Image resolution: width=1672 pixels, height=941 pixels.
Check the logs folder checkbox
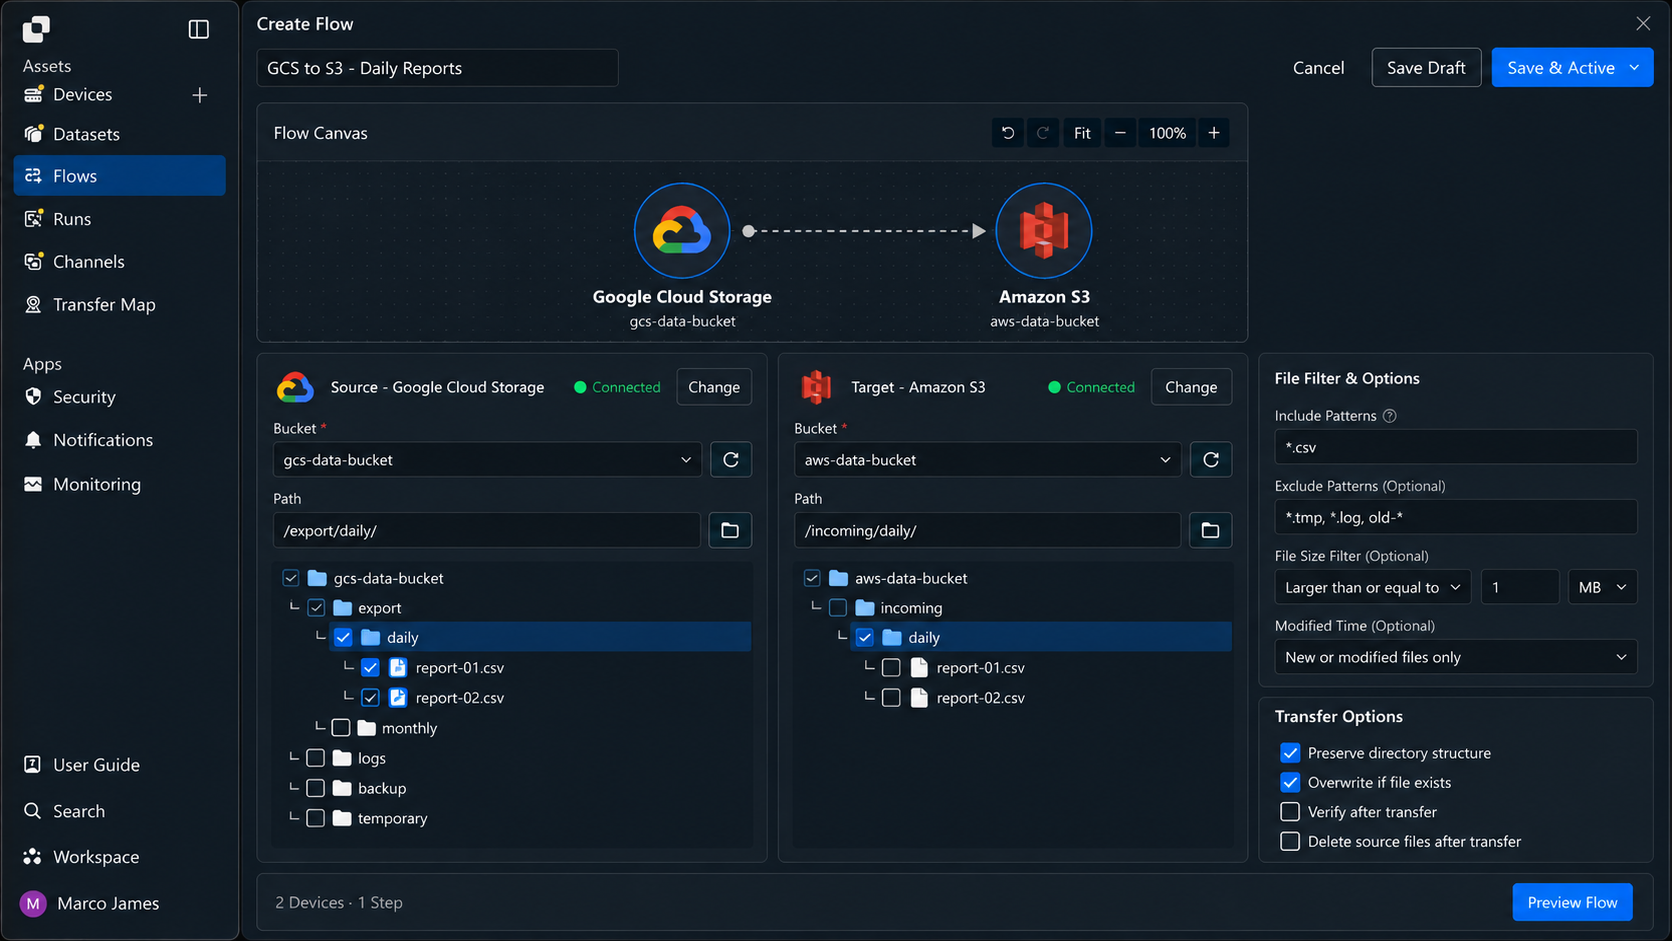tap(316, 758)
